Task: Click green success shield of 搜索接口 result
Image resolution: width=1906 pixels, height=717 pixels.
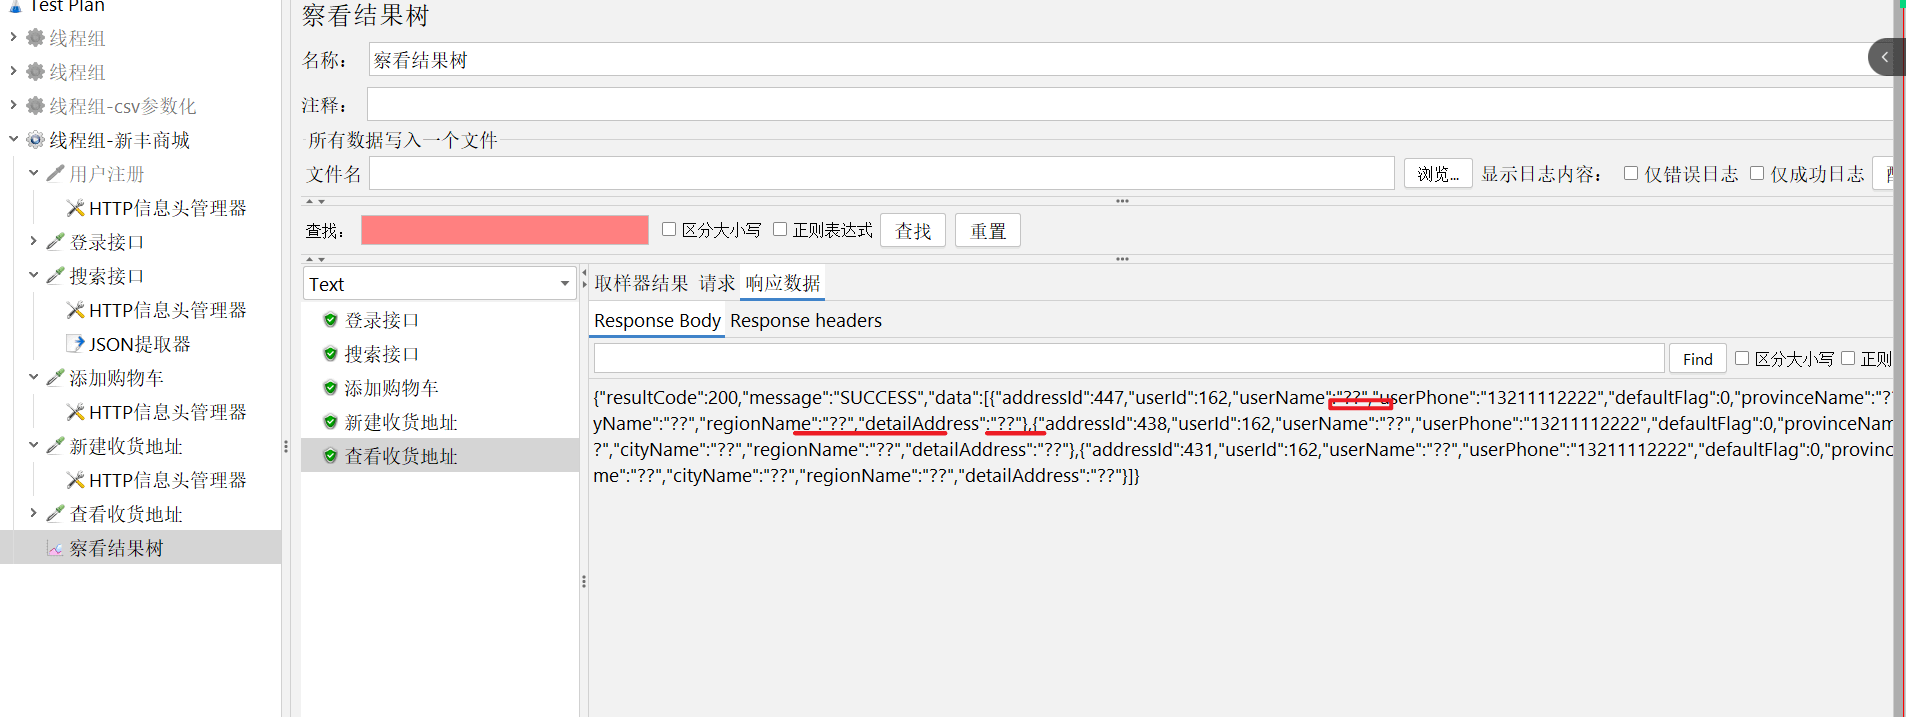Action: click(330, 354)
